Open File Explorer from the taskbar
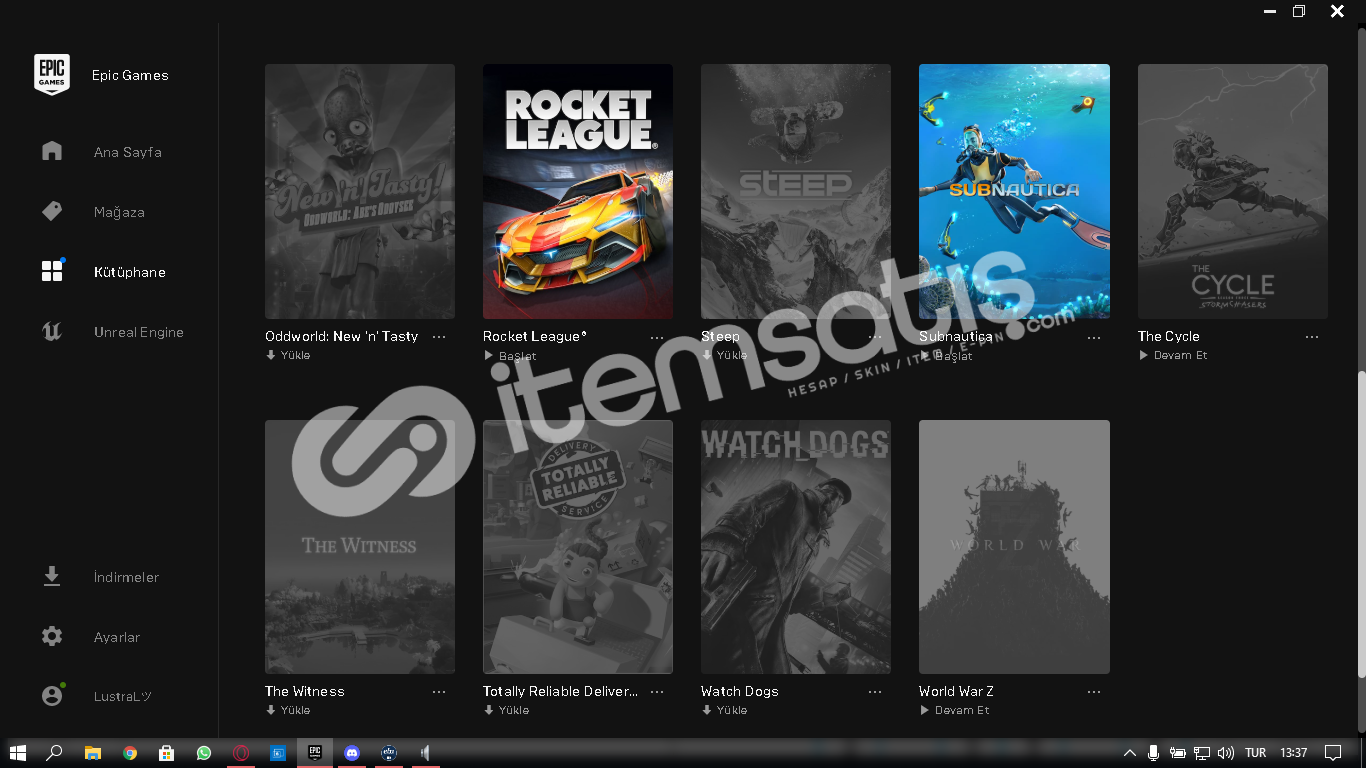The height and width of the screenshot is (768, 1366). click(x=92, y=753)
